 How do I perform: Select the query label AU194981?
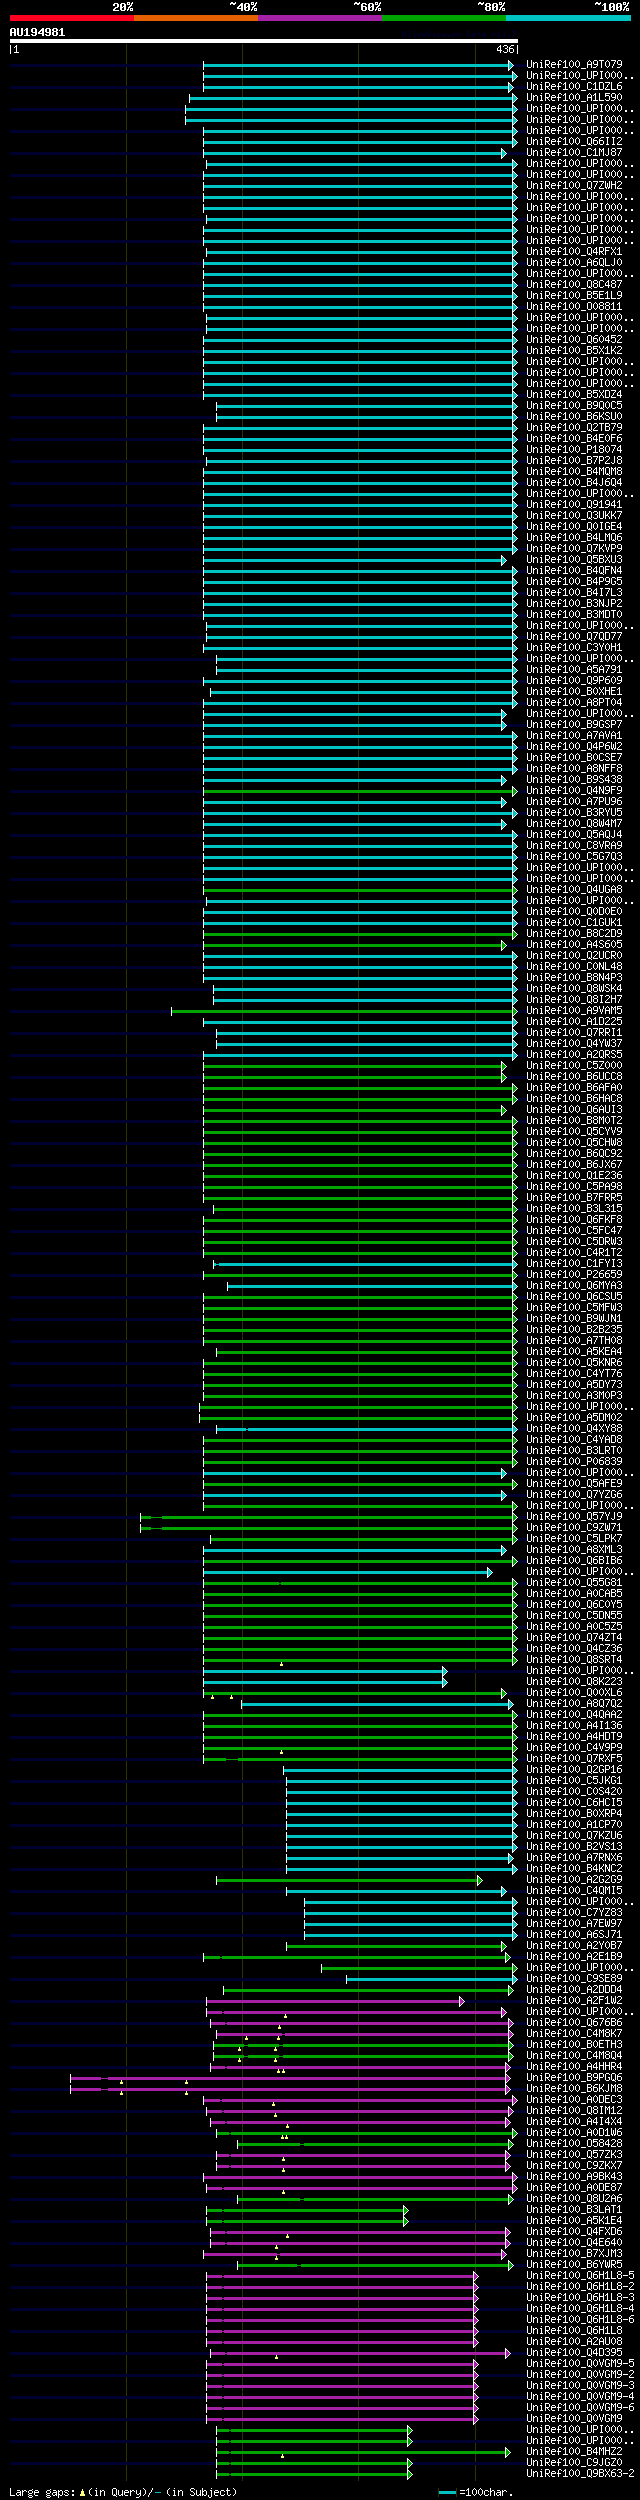pos(37,32)
